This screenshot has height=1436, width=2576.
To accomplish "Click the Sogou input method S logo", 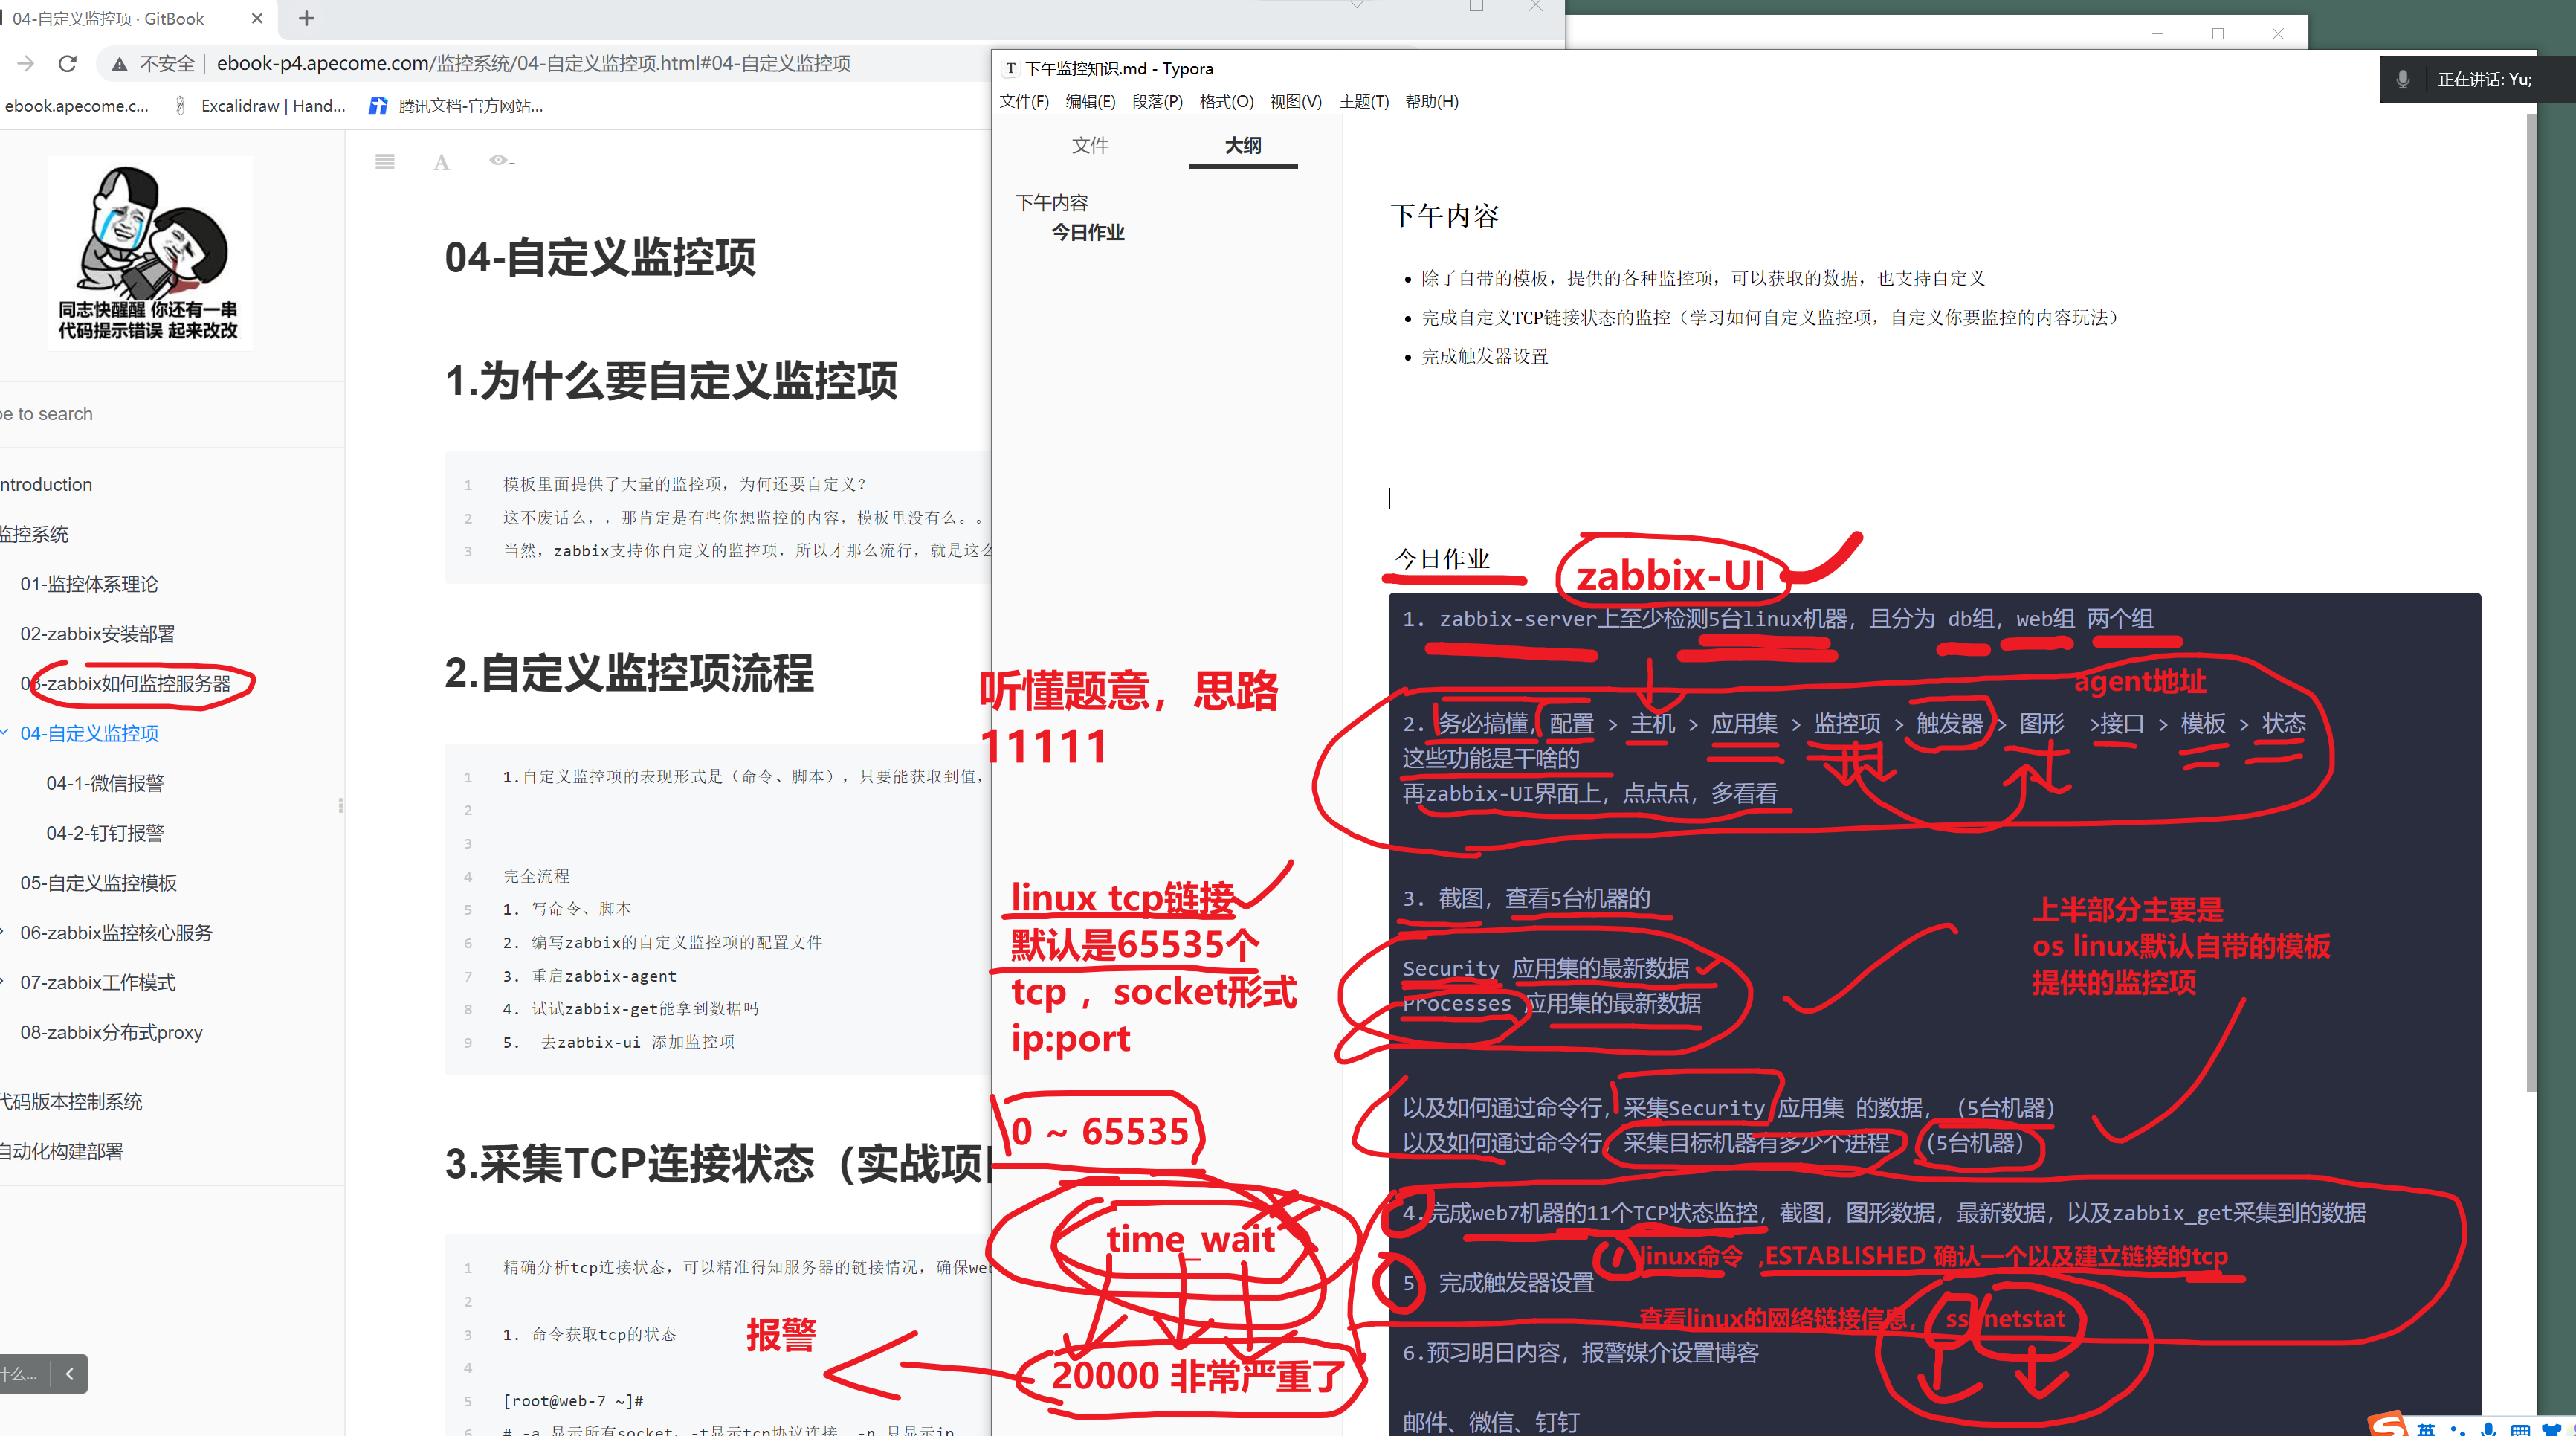I will [2388, 1425].
